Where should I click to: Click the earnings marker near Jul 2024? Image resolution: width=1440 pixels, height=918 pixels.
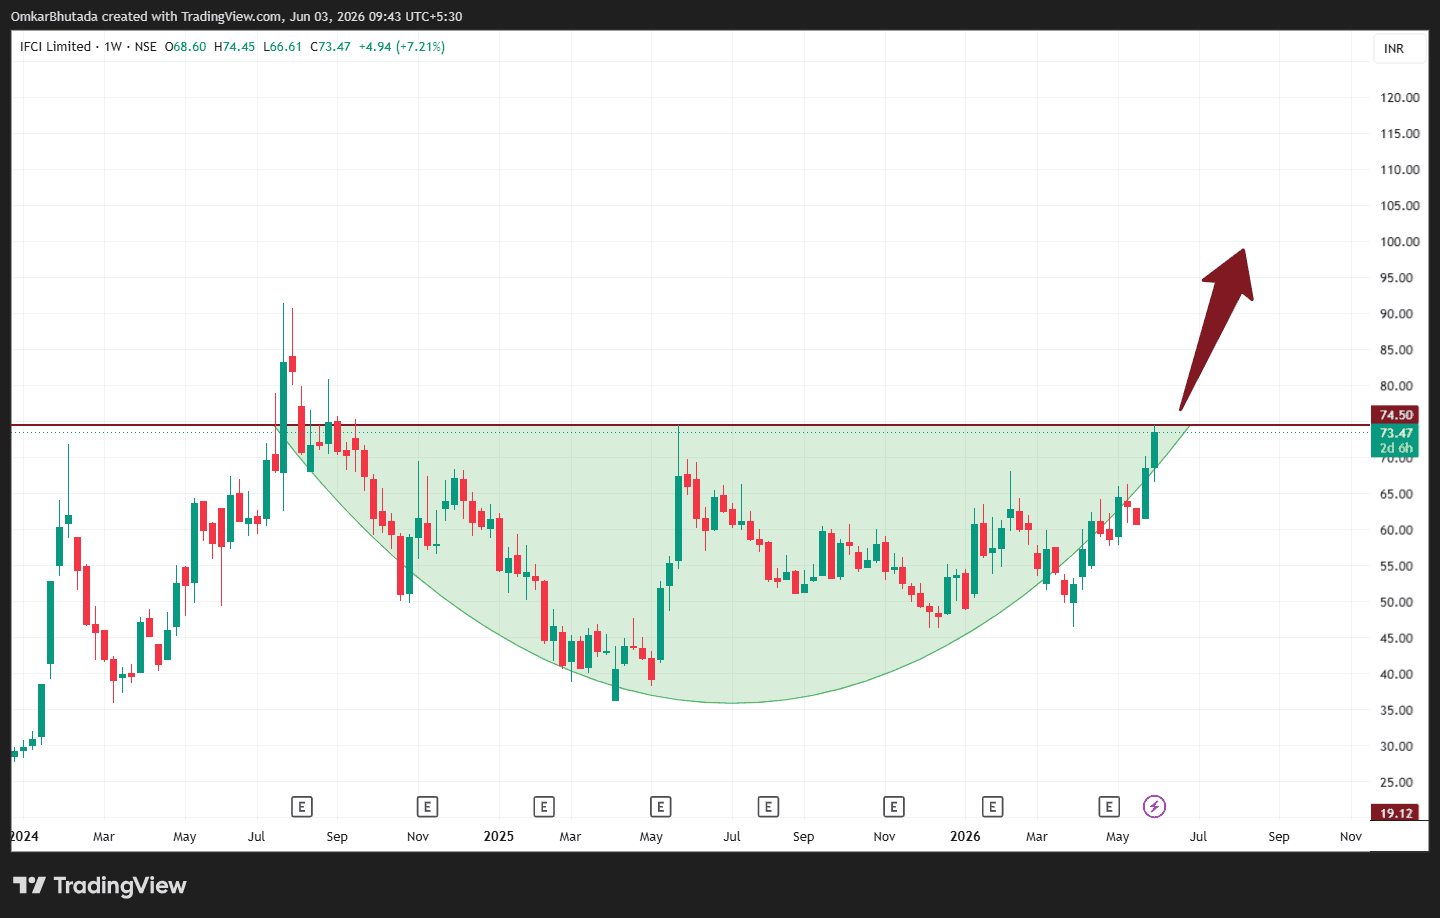pyautogui.click(x=302, y=806)
